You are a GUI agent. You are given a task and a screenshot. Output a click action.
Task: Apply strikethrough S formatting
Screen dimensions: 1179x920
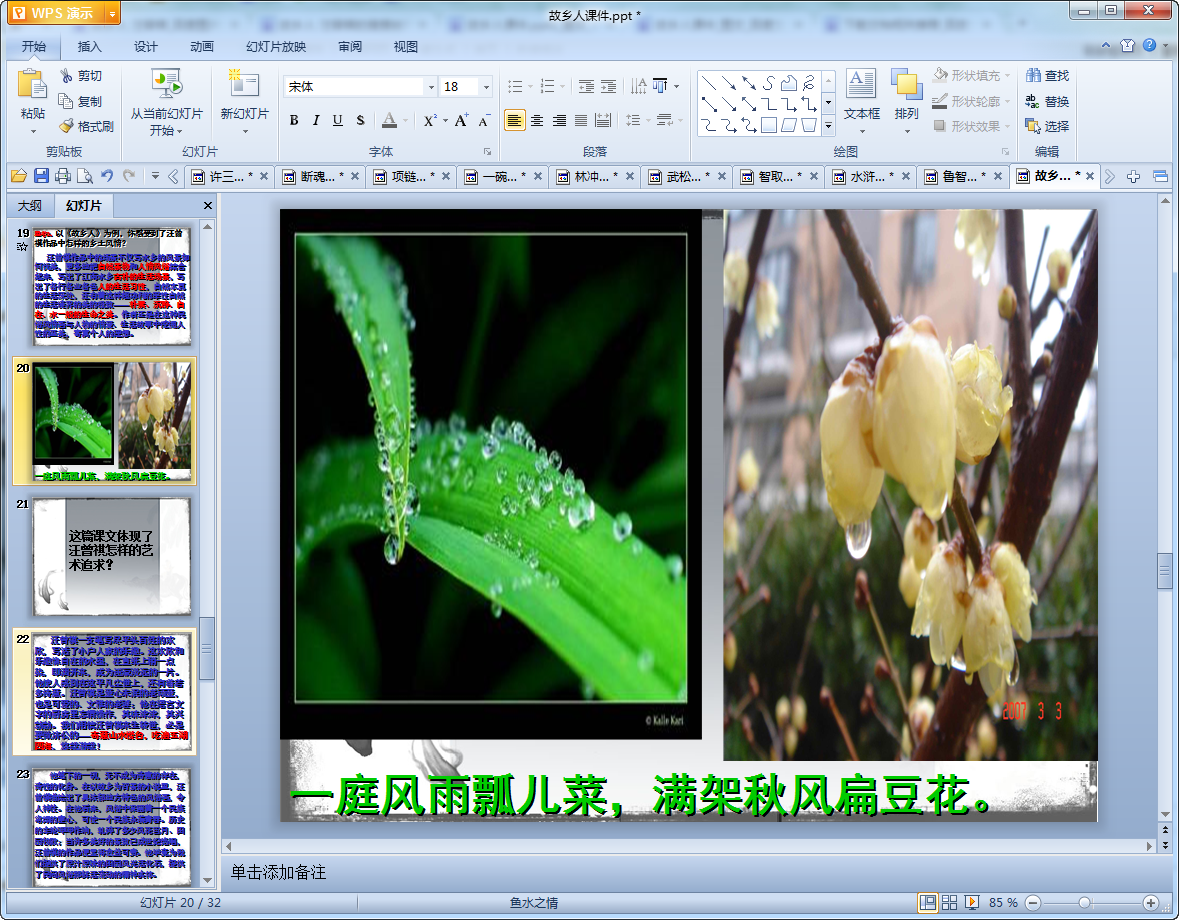[x=360, y=120]
